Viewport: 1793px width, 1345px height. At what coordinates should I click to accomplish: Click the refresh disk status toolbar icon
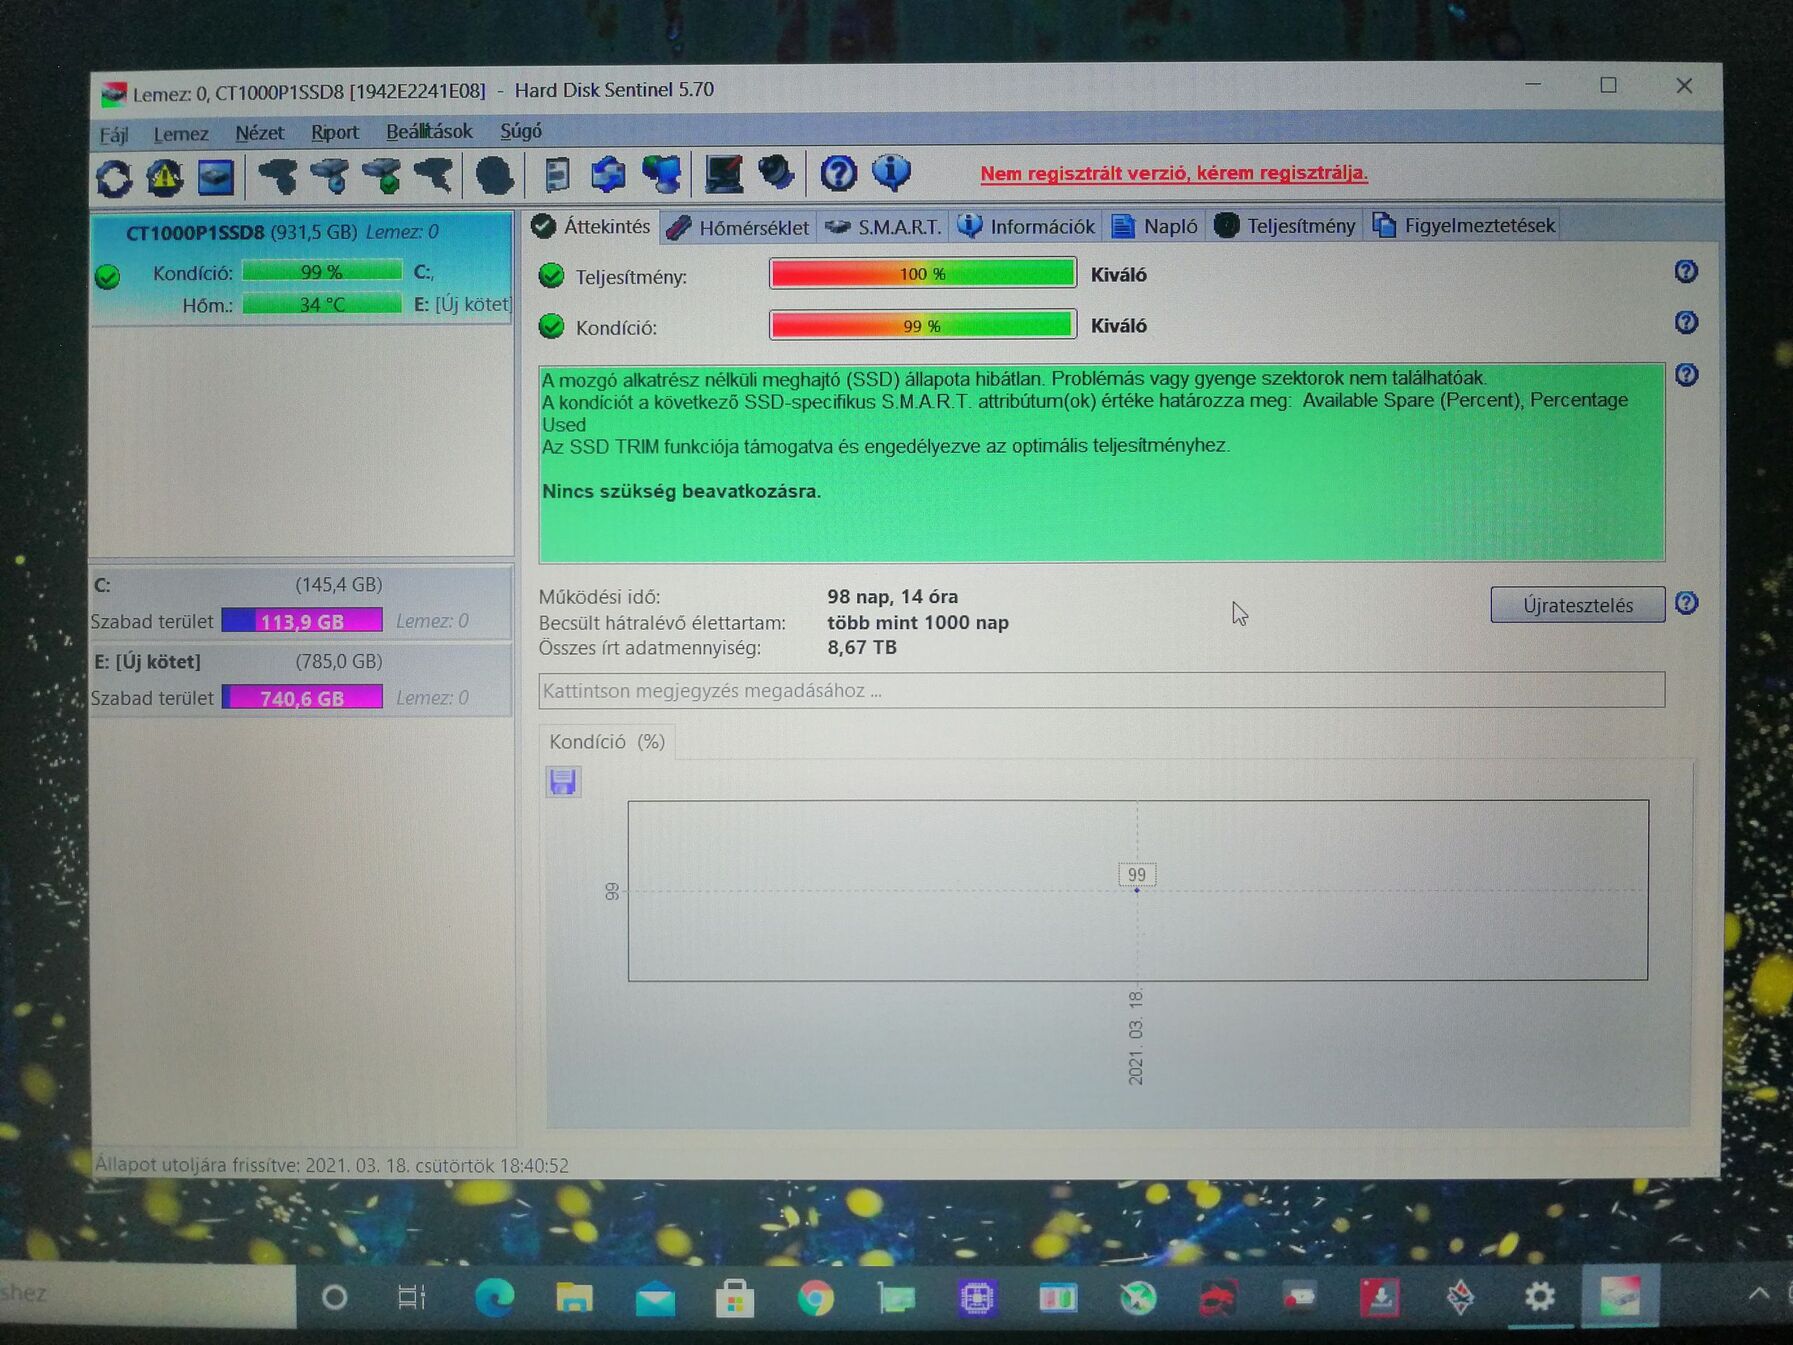(x=114, y=178)
